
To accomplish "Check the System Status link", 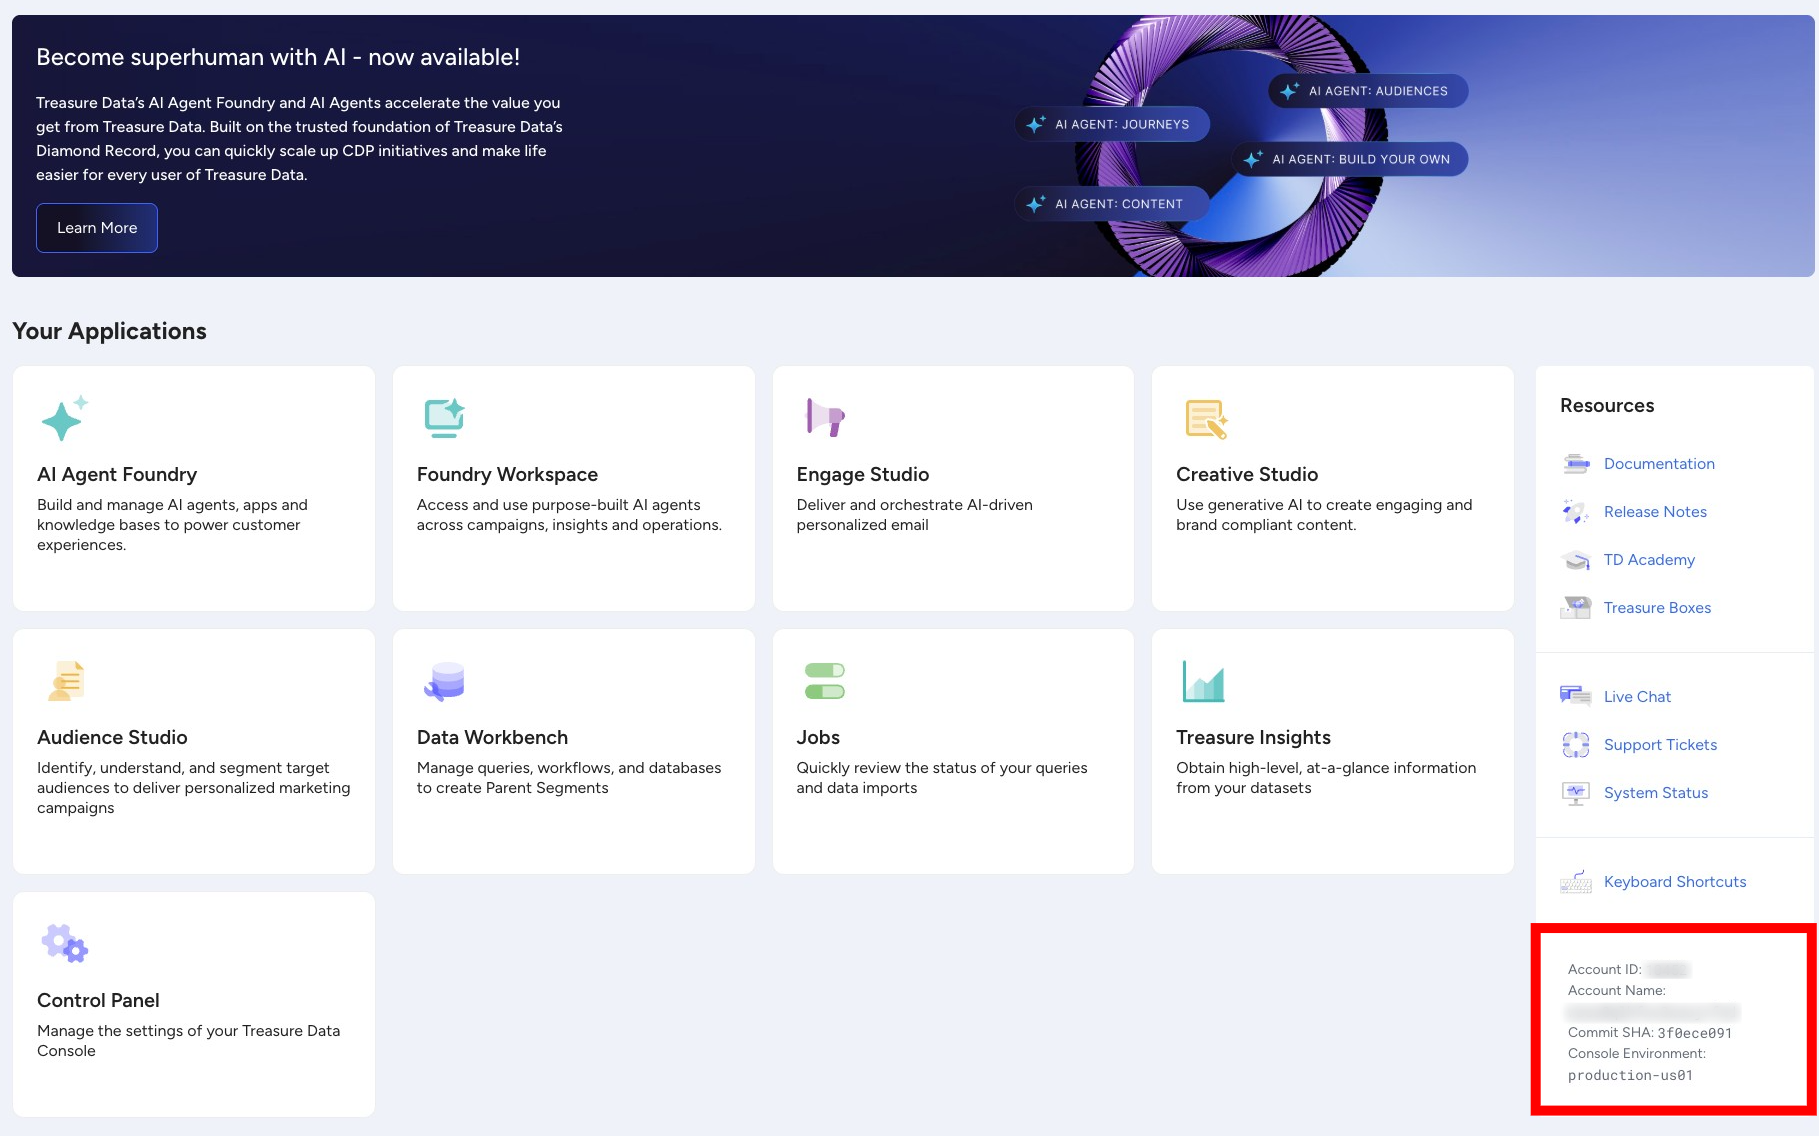I will [x=1655, y=793].
